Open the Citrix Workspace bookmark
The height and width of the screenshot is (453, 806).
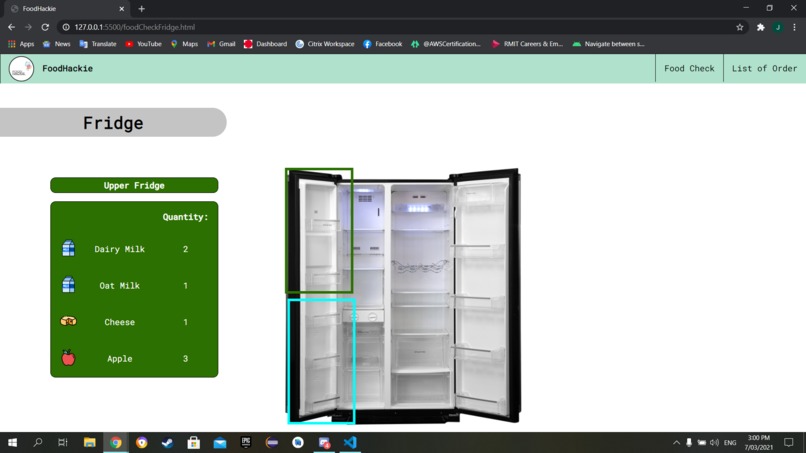(325, 44)
